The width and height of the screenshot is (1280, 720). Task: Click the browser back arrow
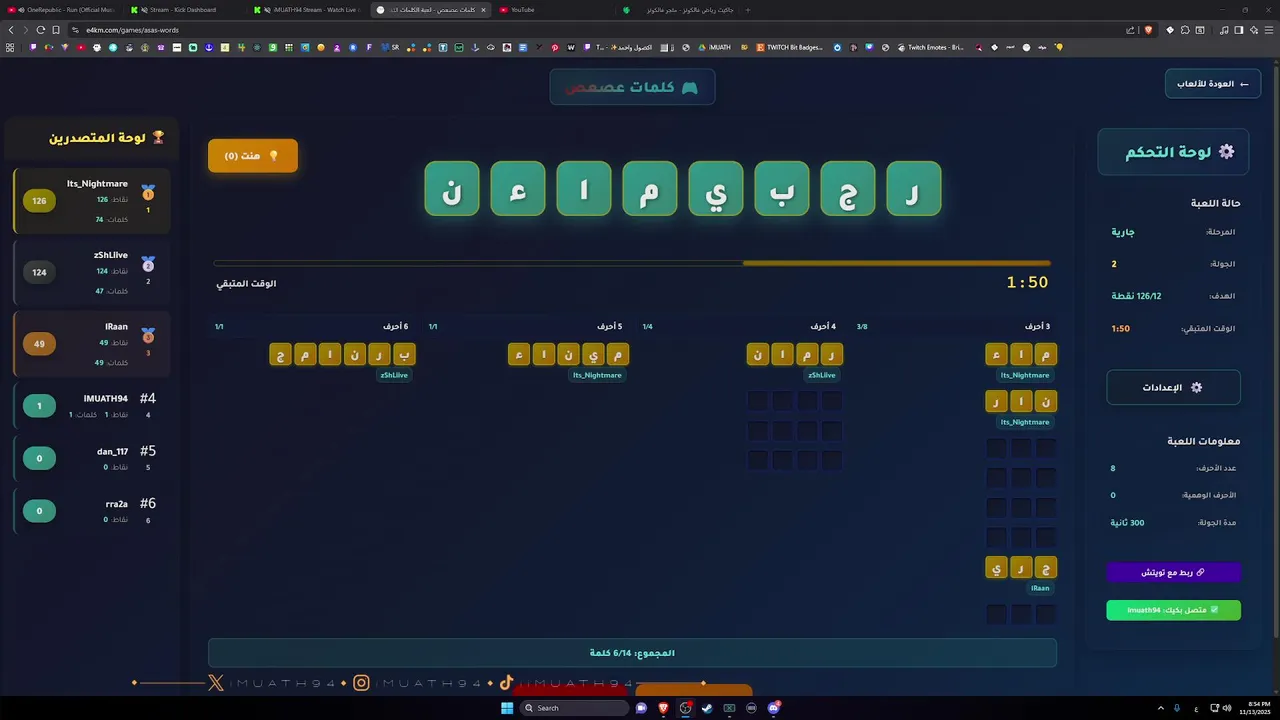tap(11, 30)
